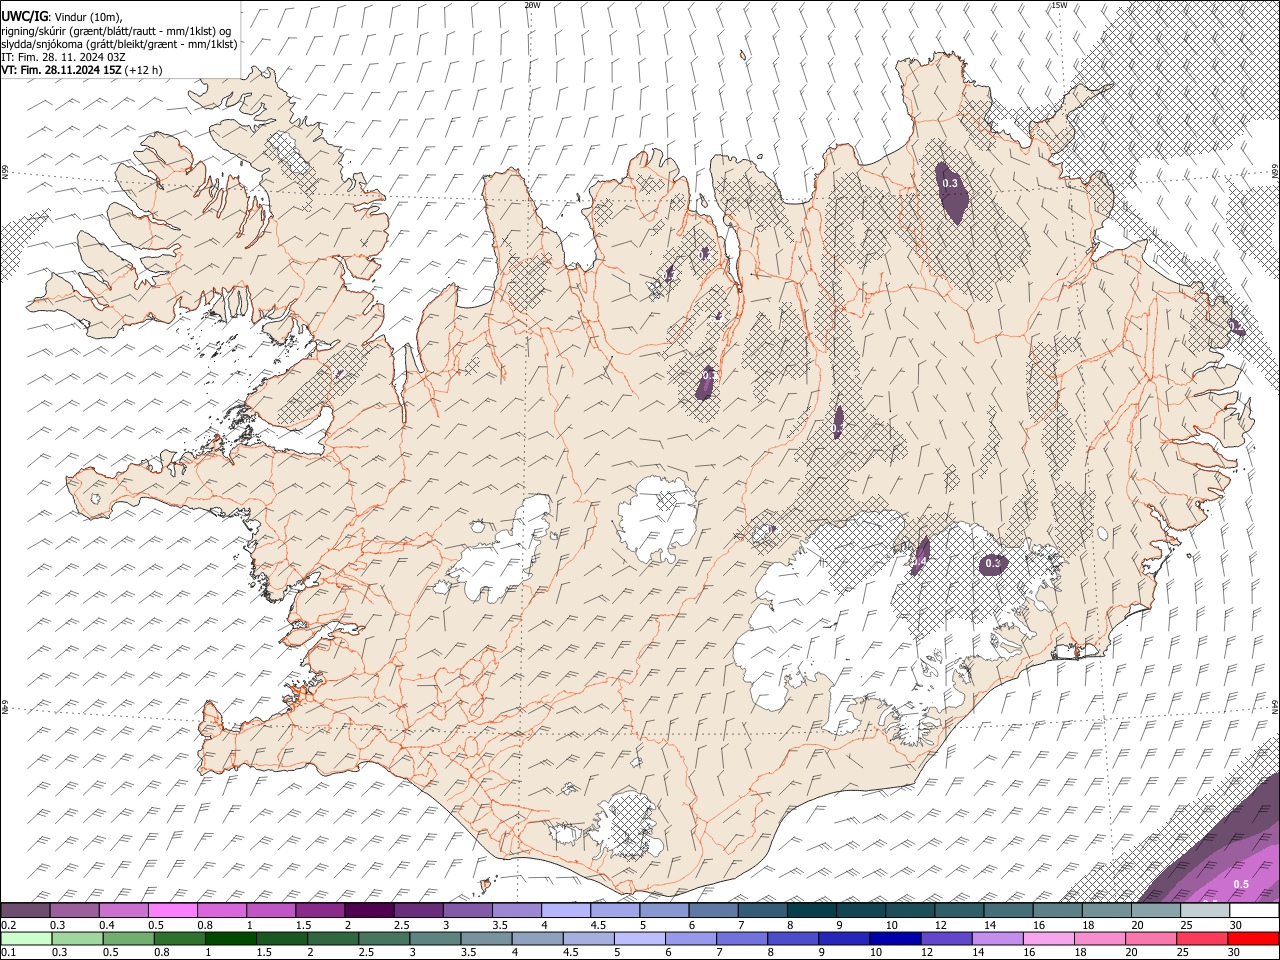
Task: Click the white Hofsjökull glacier in central Iceland
Action: point(657,520)
